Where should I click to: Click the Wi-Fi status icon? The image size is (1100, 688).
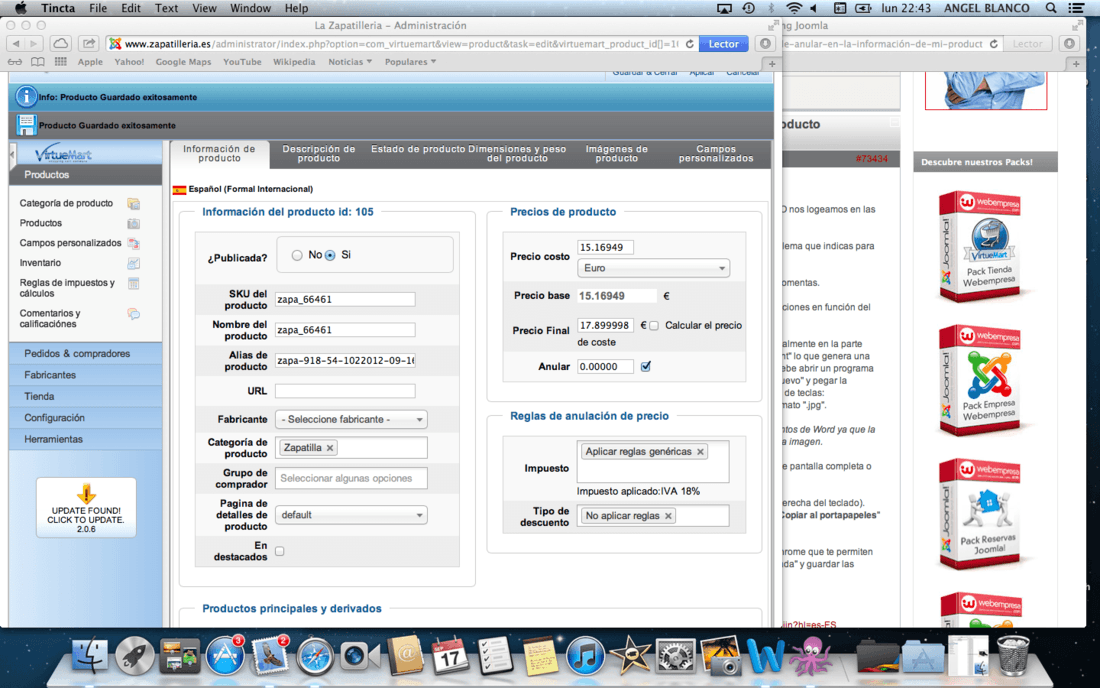pos(793,8)
